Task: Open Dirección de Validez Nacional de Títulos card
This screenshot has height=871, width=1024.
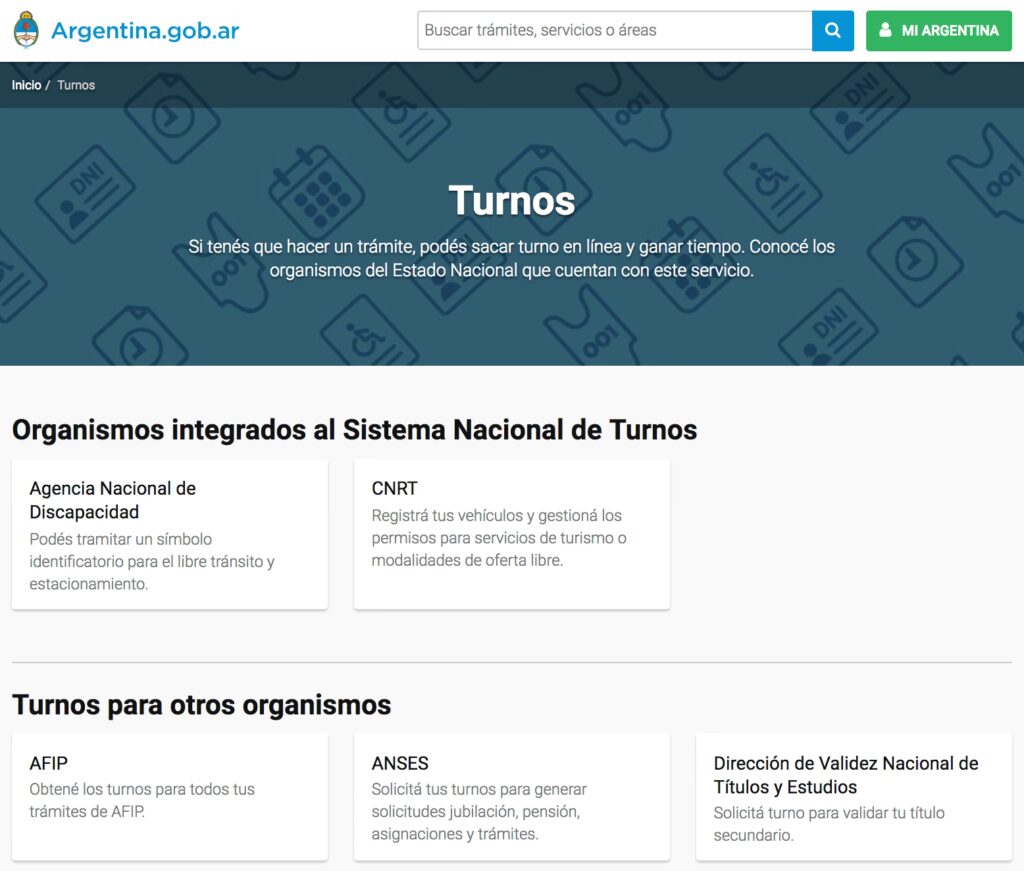Action: [853, 797]
